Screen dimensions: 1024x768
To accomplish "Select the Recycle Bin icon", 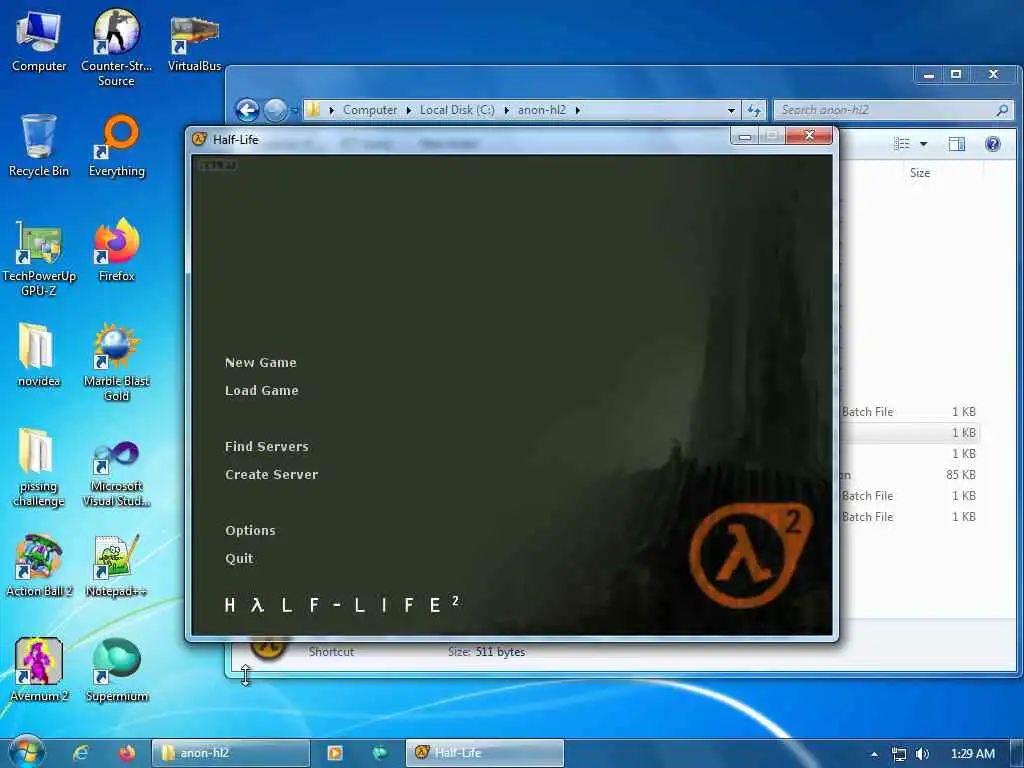I will pyautogui.click(x=39, y=146).
